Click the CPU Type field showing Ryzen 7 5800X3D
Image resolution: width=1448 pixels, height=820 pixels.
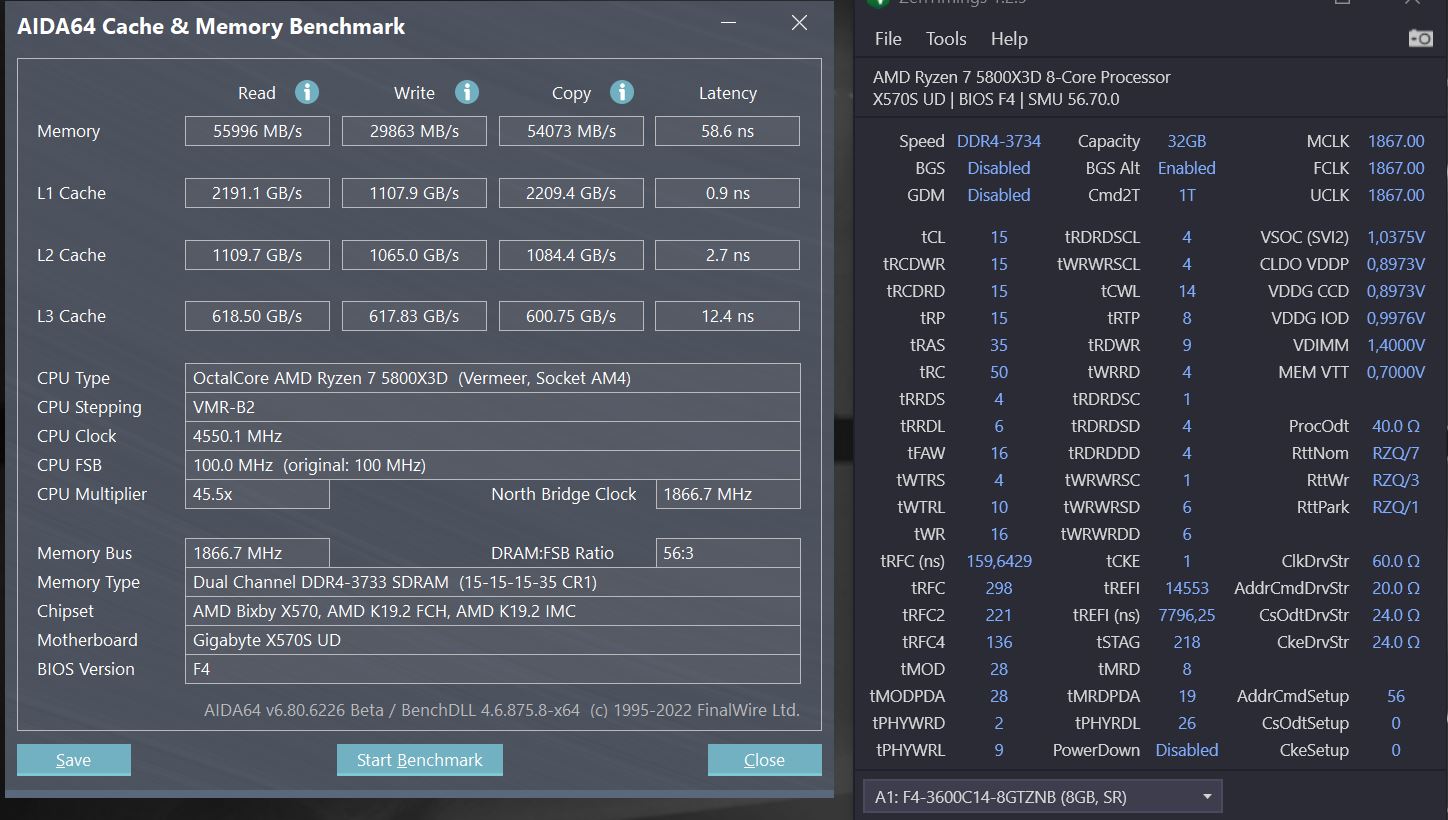[x=493, y=378]
